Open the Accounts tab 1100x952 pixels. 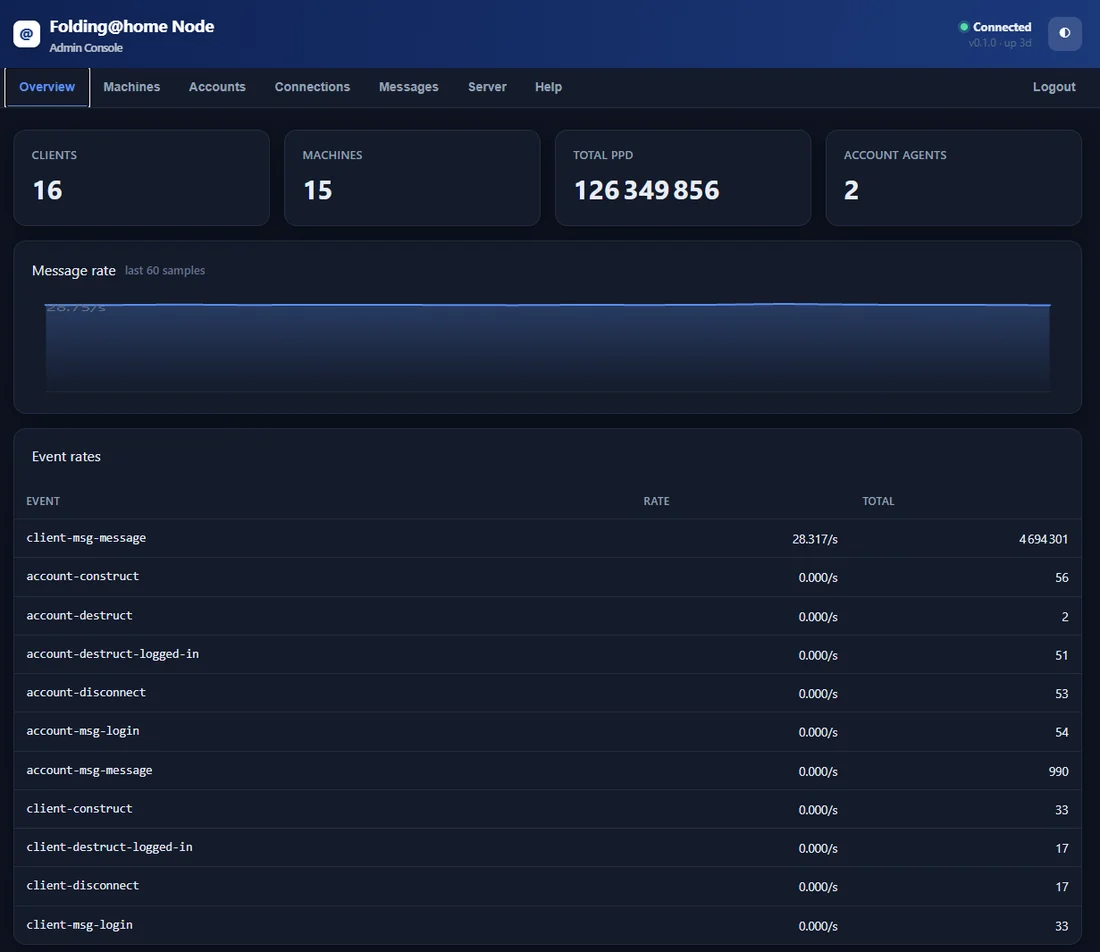tap(217, 87)
